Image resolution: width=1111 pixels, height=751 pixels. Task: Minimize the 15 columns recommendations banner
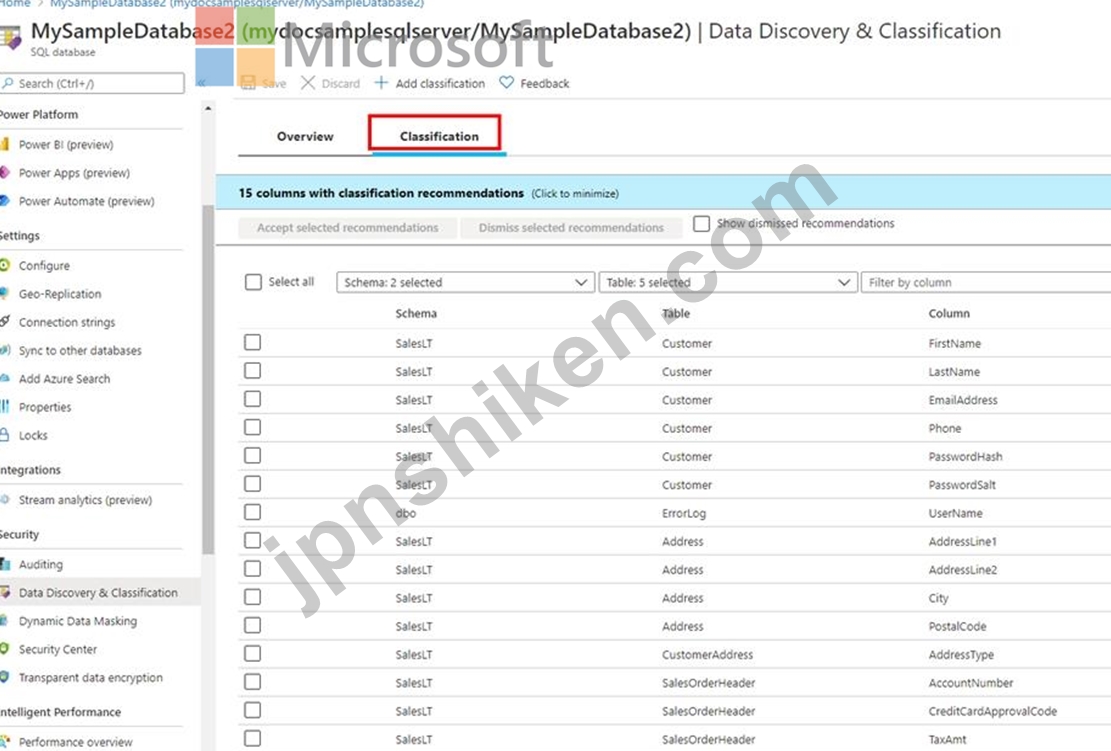(663, 193)
